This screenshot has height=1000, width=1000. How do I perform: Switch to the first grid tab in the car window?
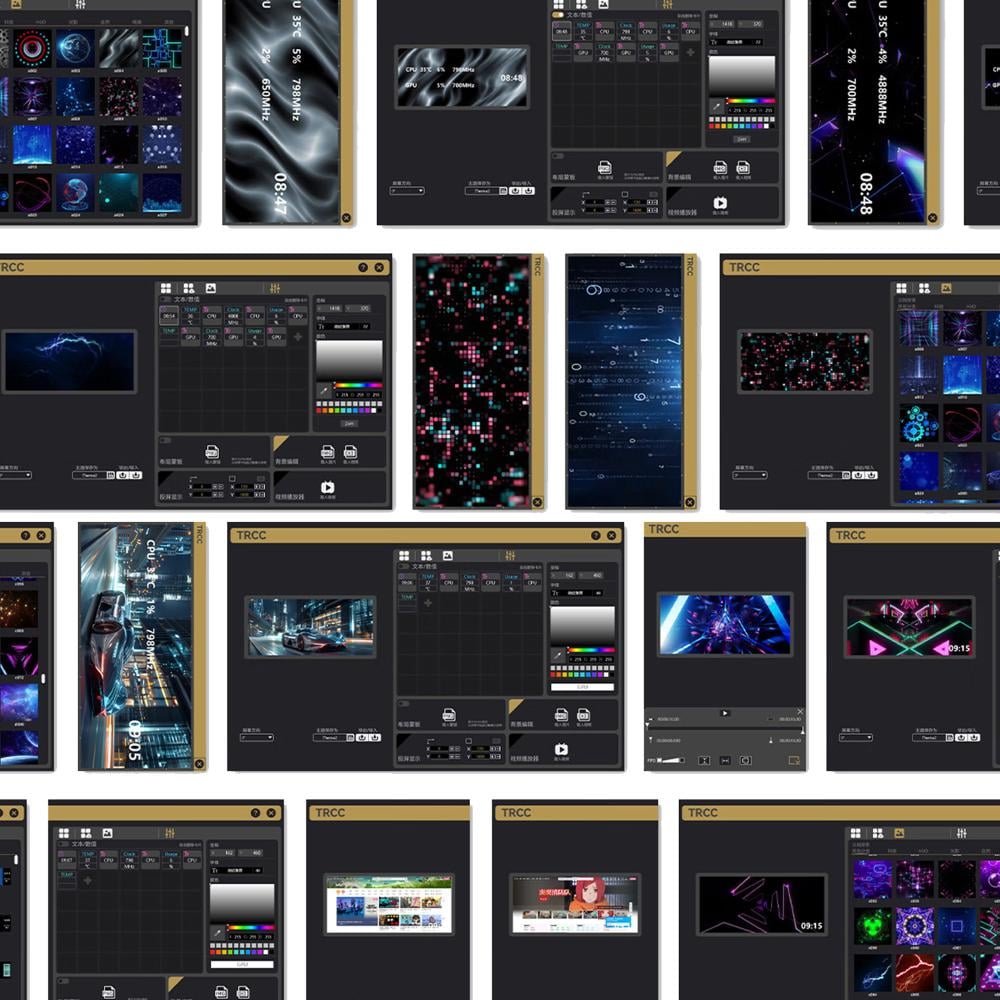tap(404, 555)
